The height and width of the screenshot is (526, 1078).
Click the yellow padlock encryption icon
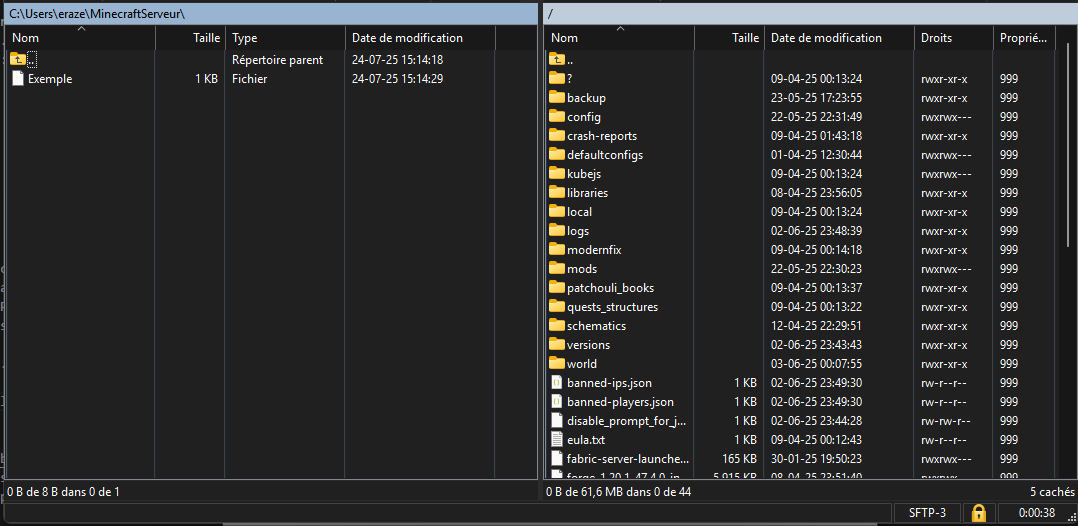tap(978, 512)
